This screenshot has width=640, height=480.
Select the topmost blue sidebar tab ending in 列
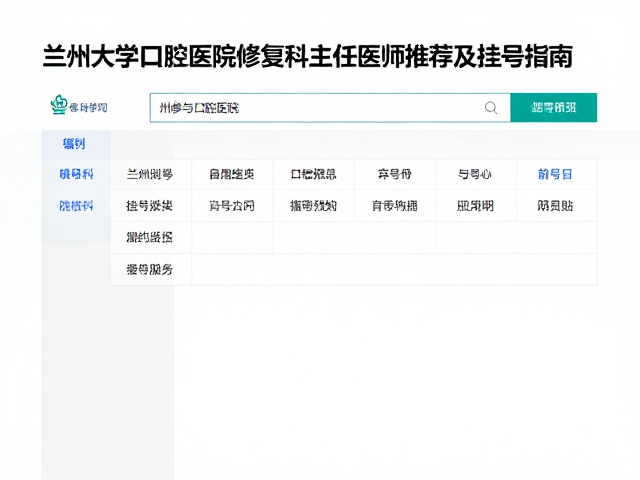pos(74,144)
